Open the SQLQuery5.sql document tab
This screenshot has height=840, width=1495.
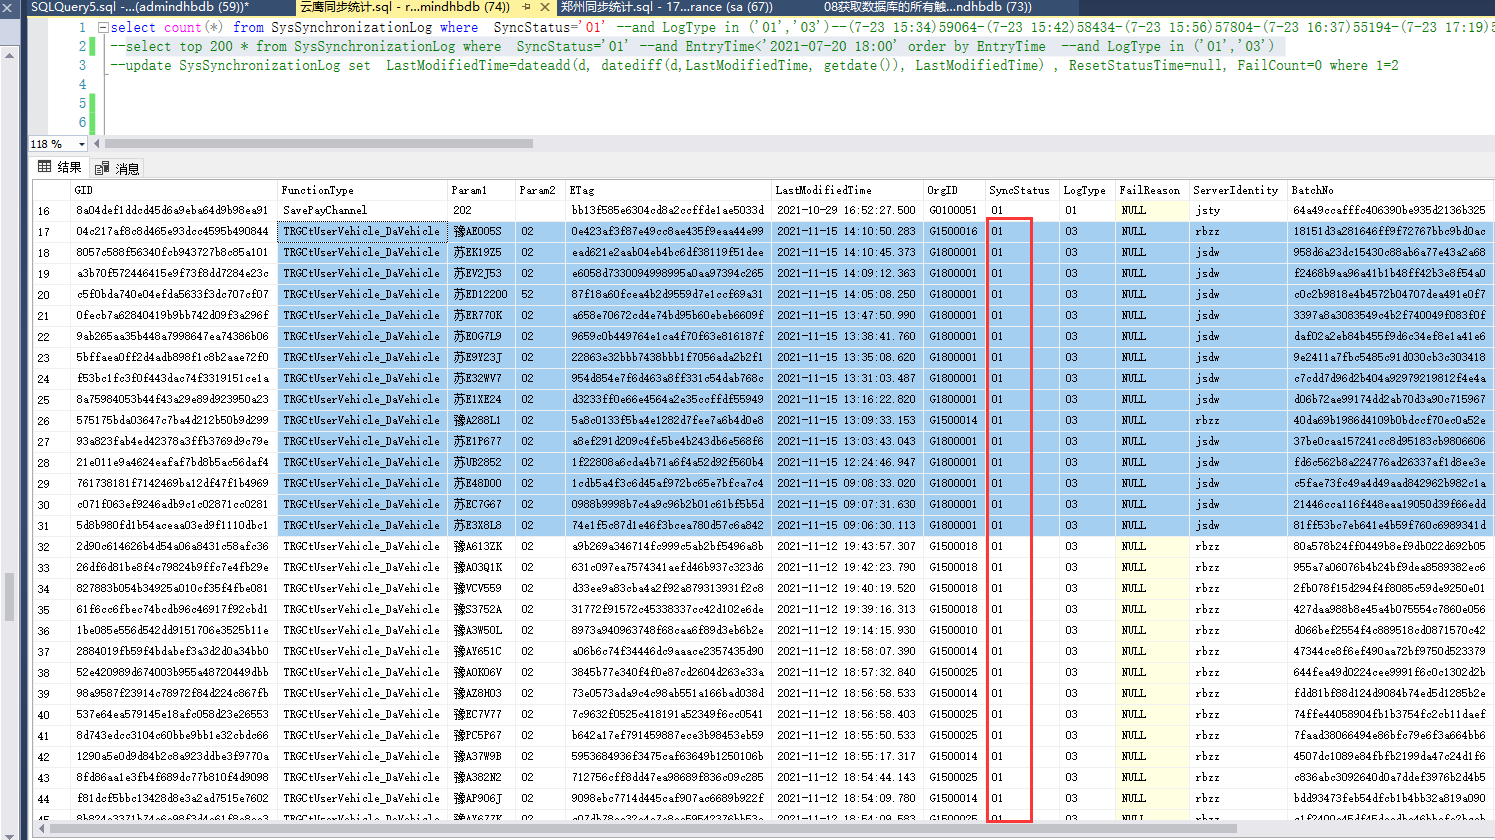tap(140, 7)
